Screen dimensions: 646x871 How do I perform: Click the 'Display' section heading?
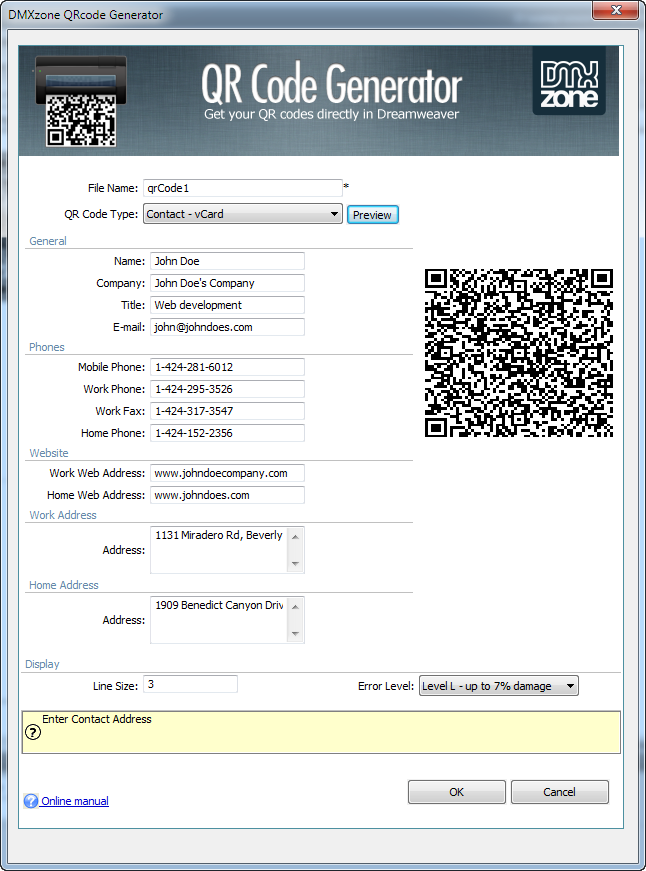42,664
